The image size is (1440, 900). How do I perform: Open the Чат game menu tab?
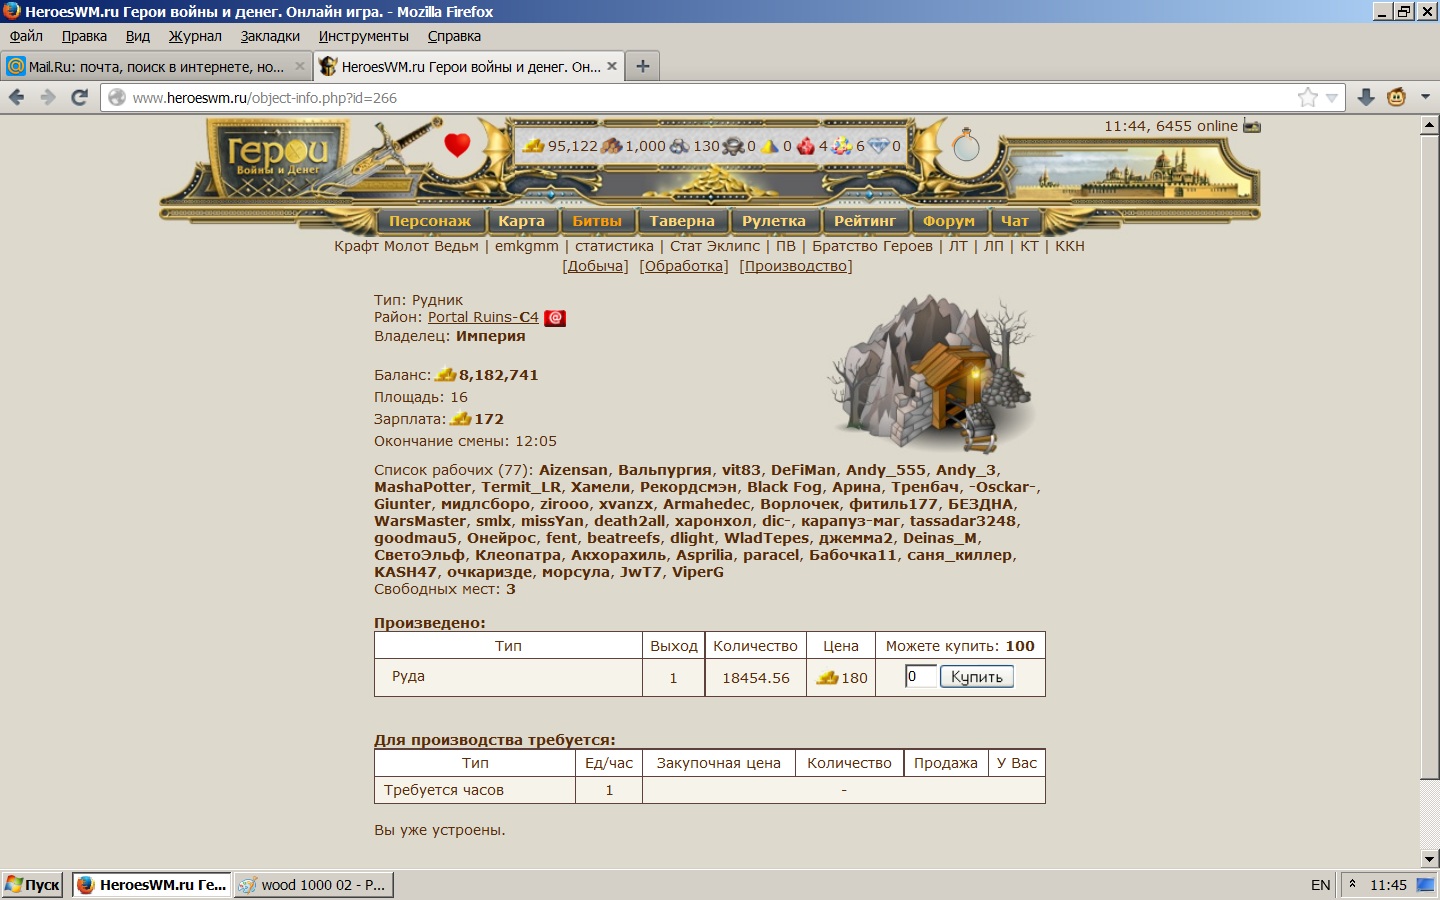(1015, 221)
